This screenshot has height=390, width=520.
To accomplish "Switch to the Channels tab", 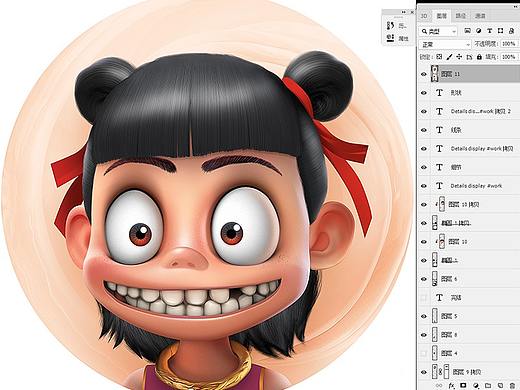I will tap(480, 16).
